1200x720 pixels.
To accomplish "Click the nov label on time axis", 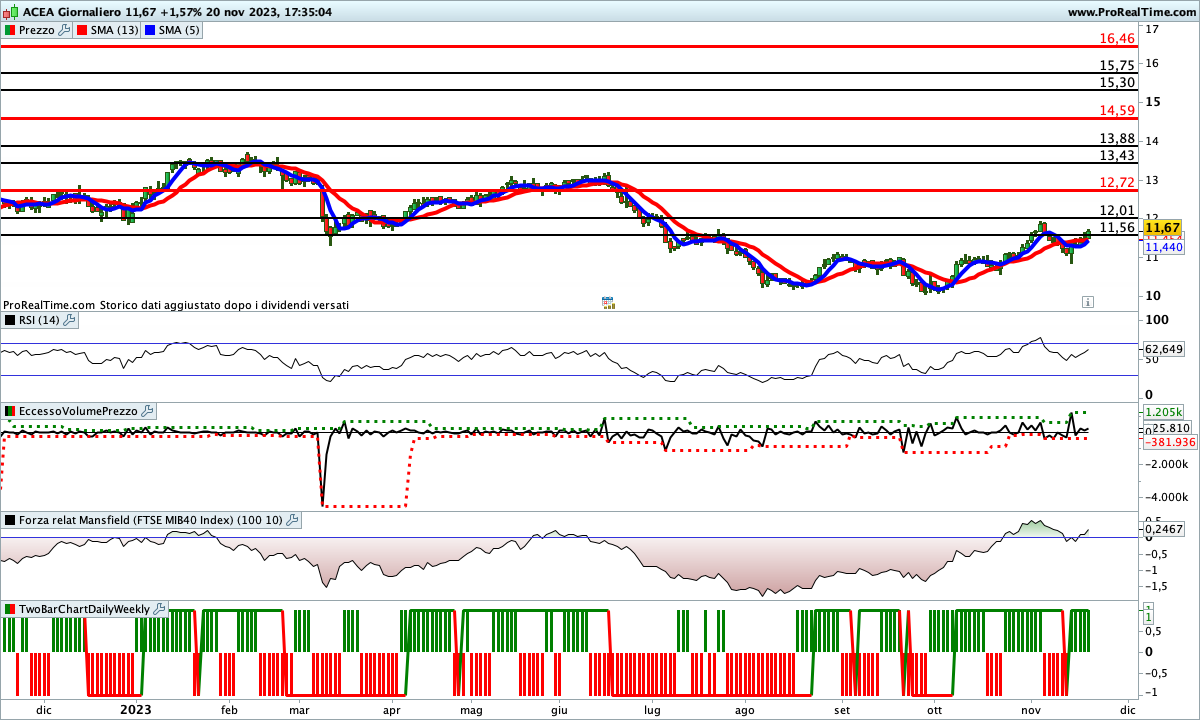I will (1031, 709).
